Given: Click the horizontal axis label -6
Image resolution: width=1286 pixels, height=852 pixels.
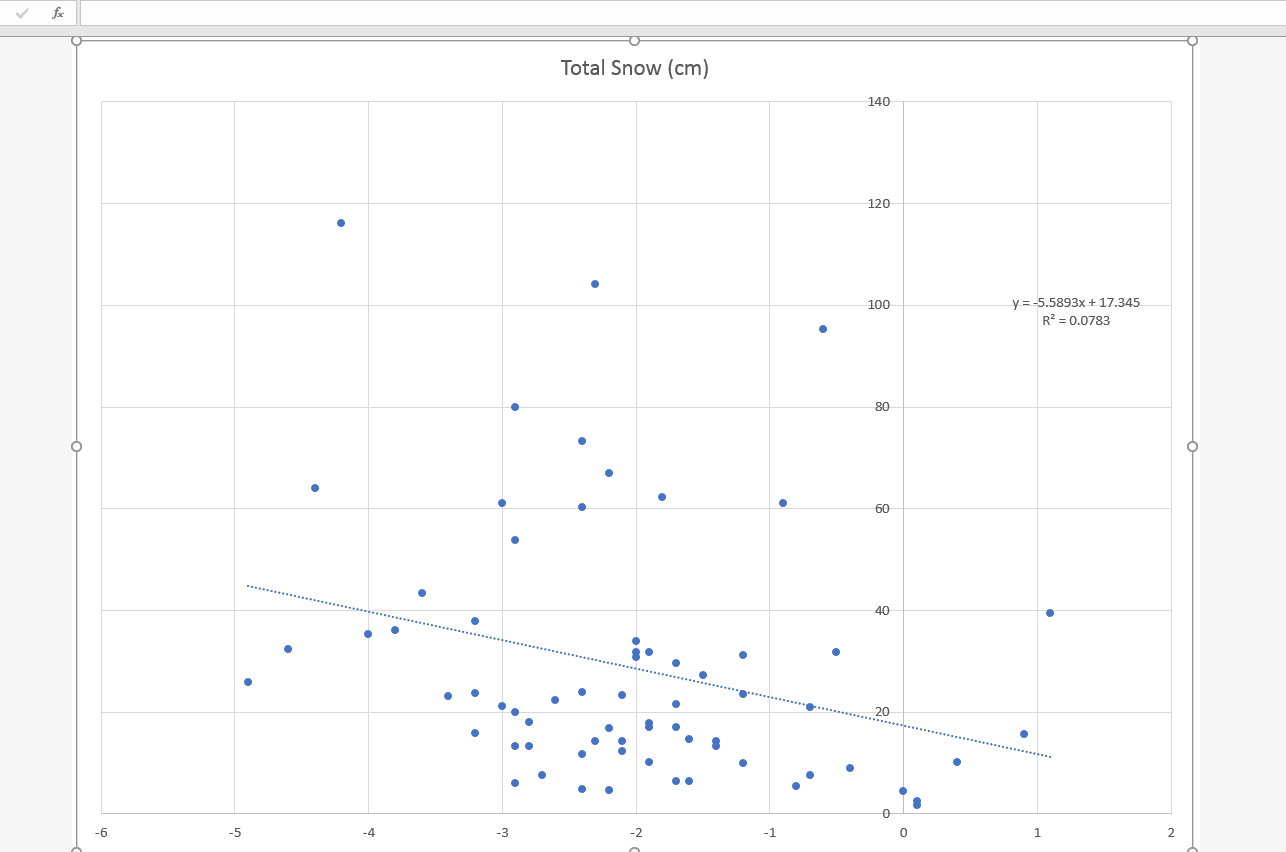Looking at the screenshot, I should (x=101, y=833).
